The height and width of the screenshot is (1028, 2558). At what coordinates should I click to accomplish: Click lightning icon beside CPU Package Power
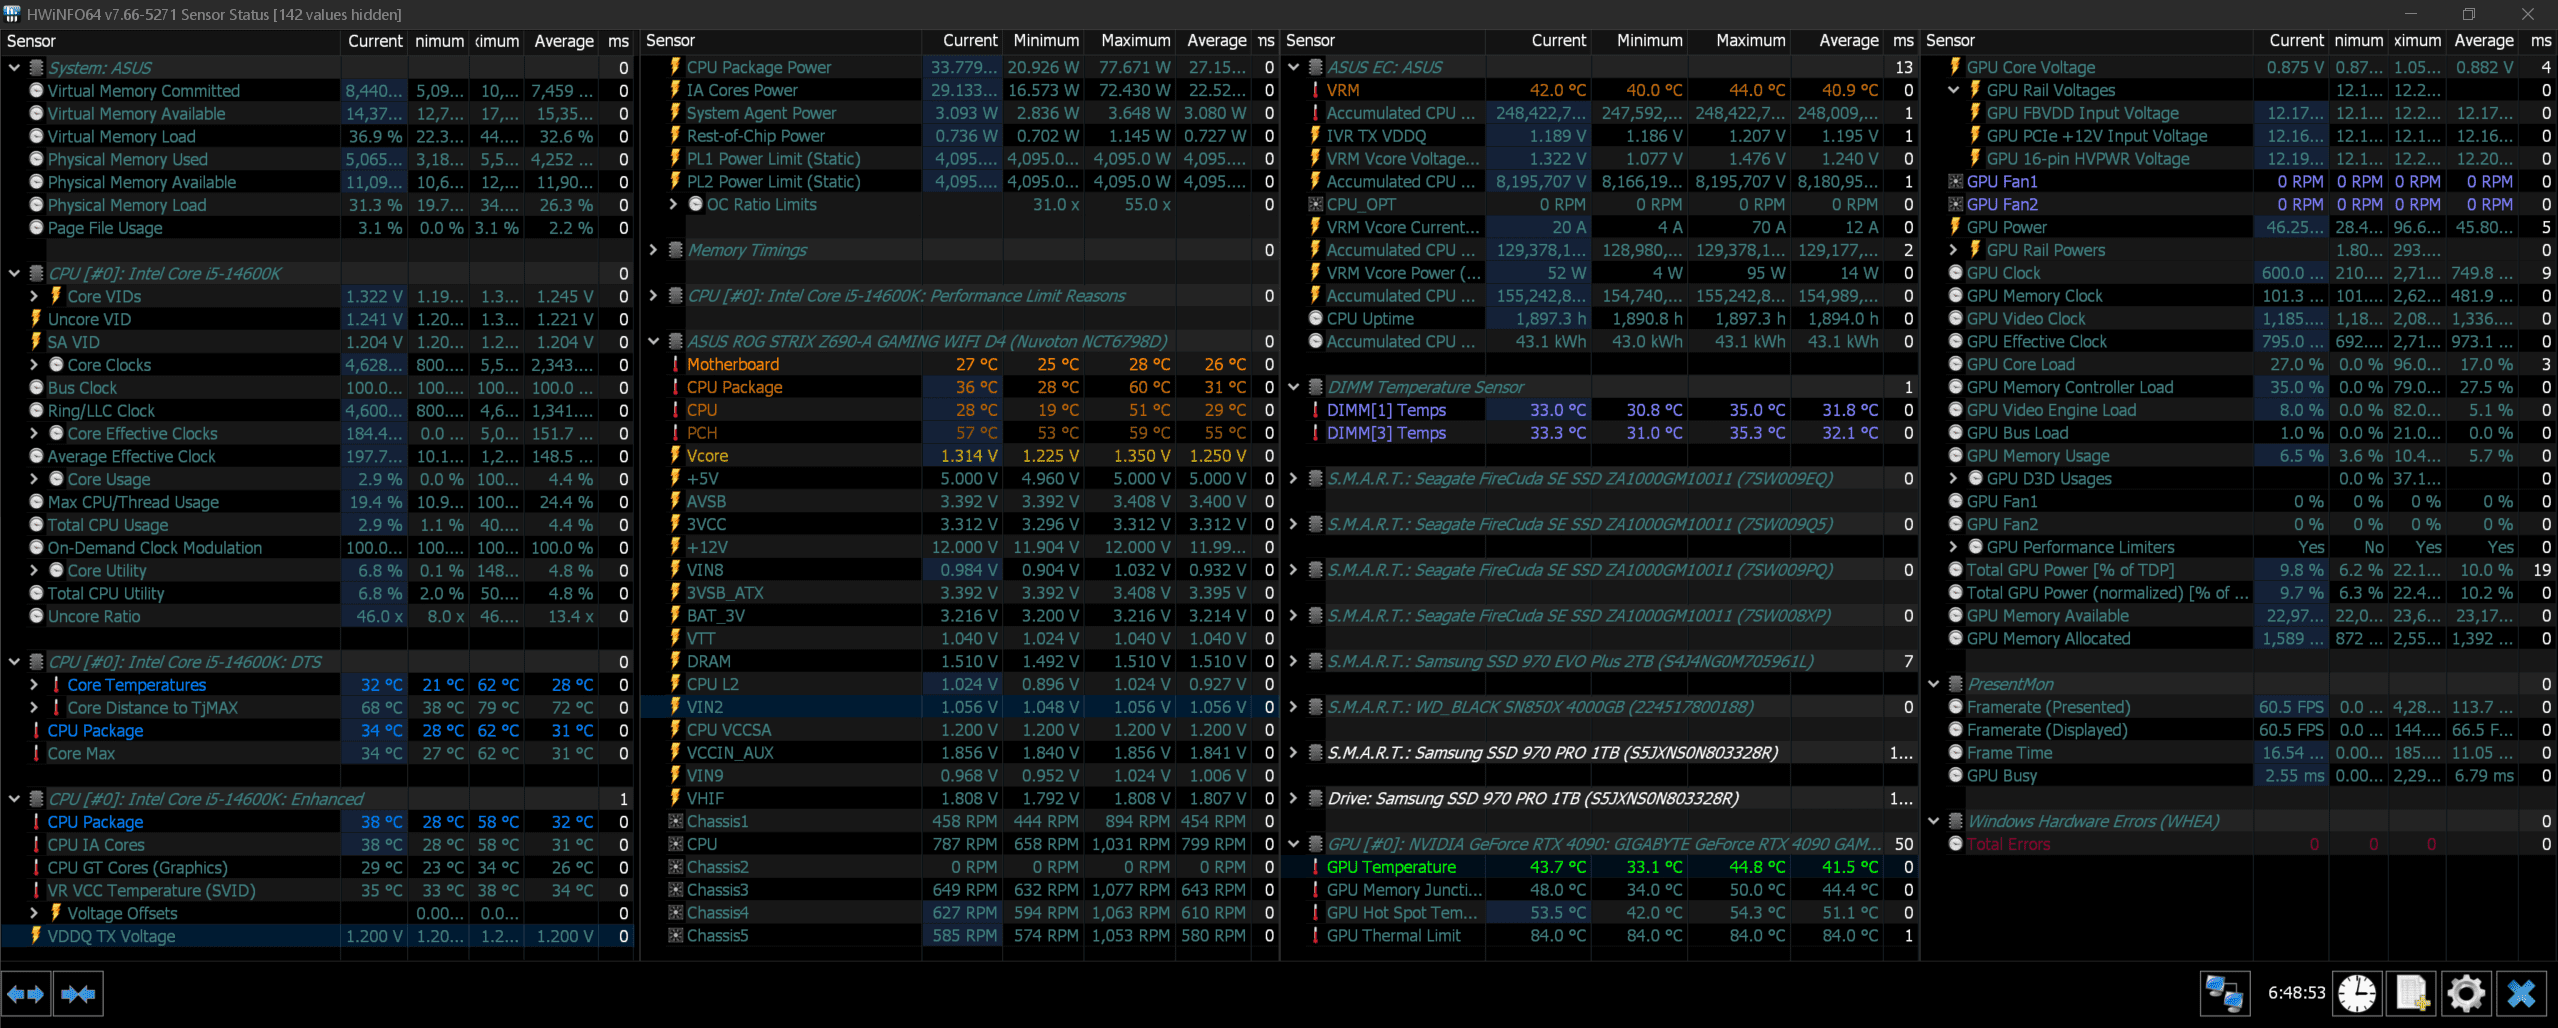coord(675,67)
